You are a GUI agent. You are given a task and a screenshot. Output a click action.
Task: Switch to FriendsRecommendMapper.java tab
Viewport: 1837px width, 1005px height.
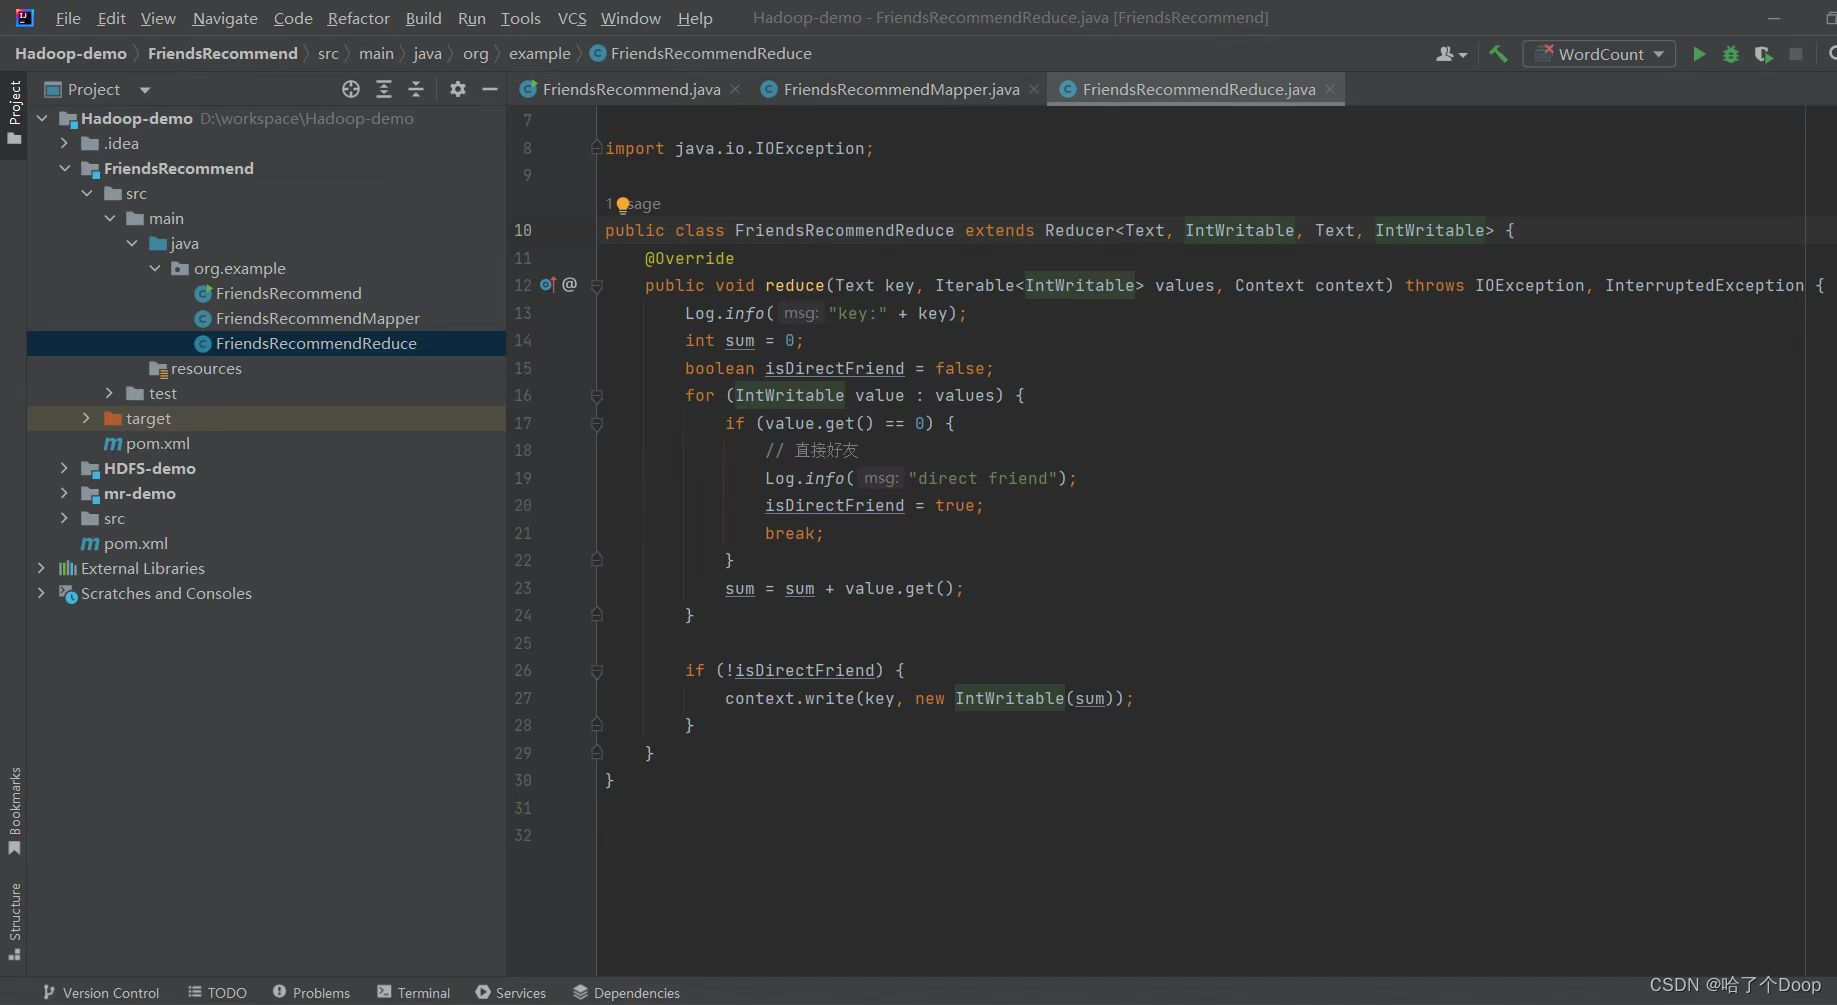900,89
